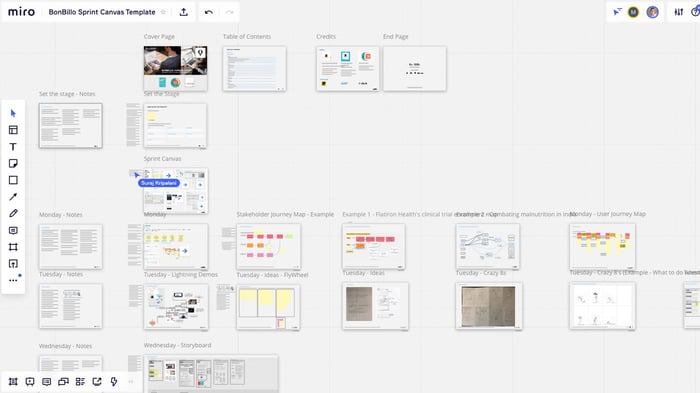Select the connection line arrow tool
The width and height of the screenshot is (700, 393).
13,197
